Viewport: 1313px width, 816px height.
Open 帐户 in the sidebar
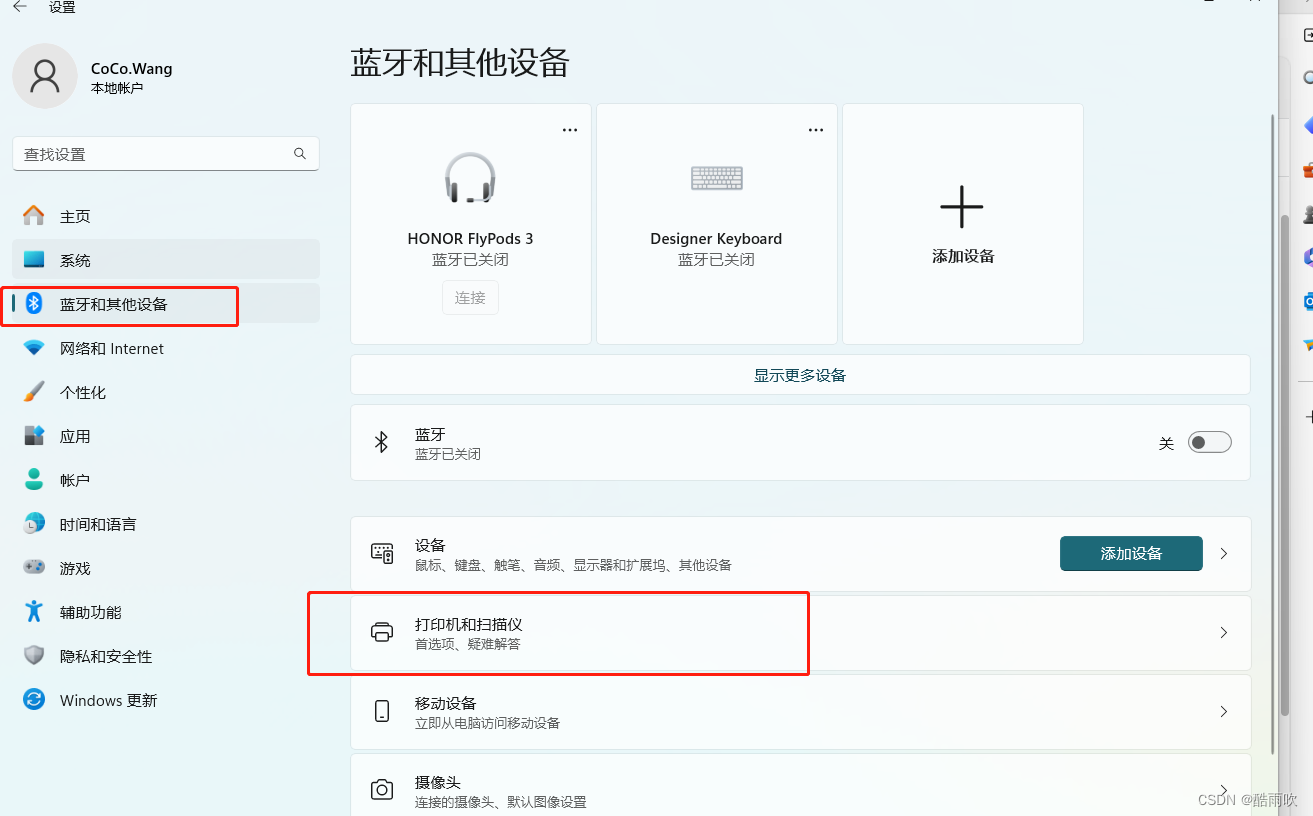pos(166,480)
